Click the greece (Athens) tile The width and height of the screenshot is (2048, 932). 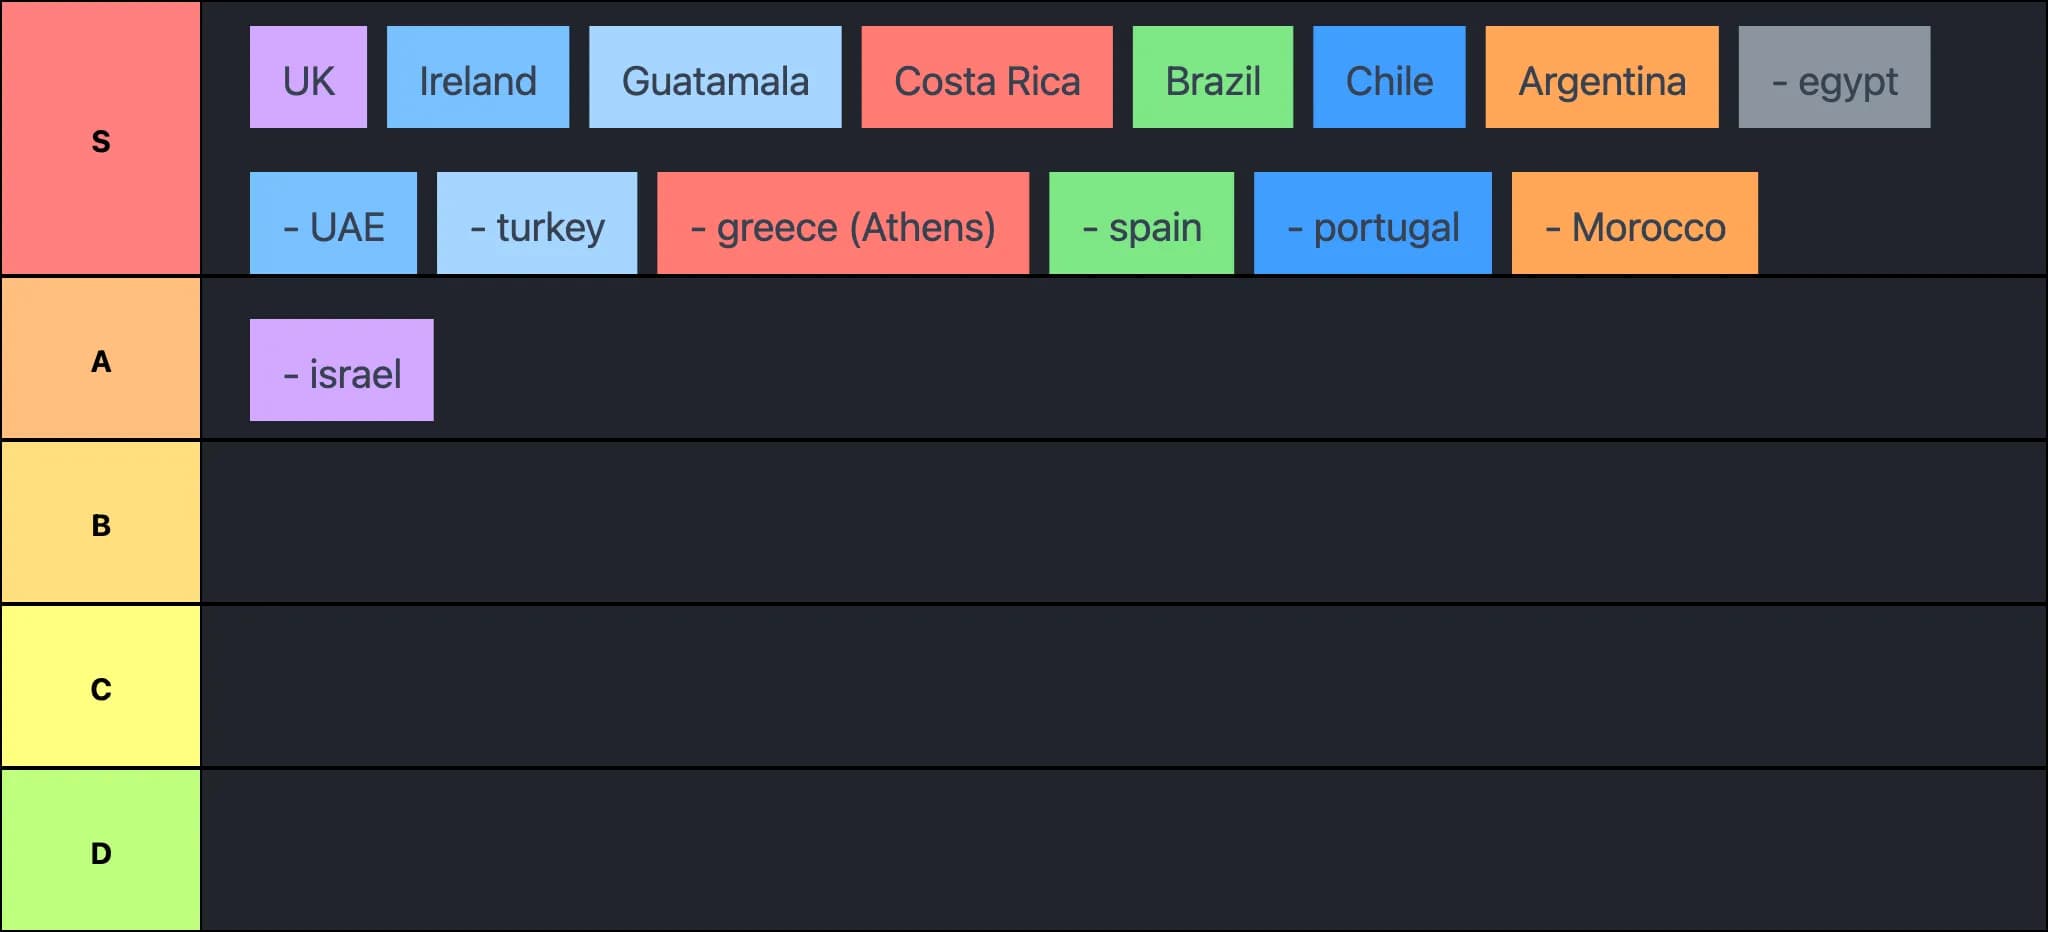click(x=843, y=224)
